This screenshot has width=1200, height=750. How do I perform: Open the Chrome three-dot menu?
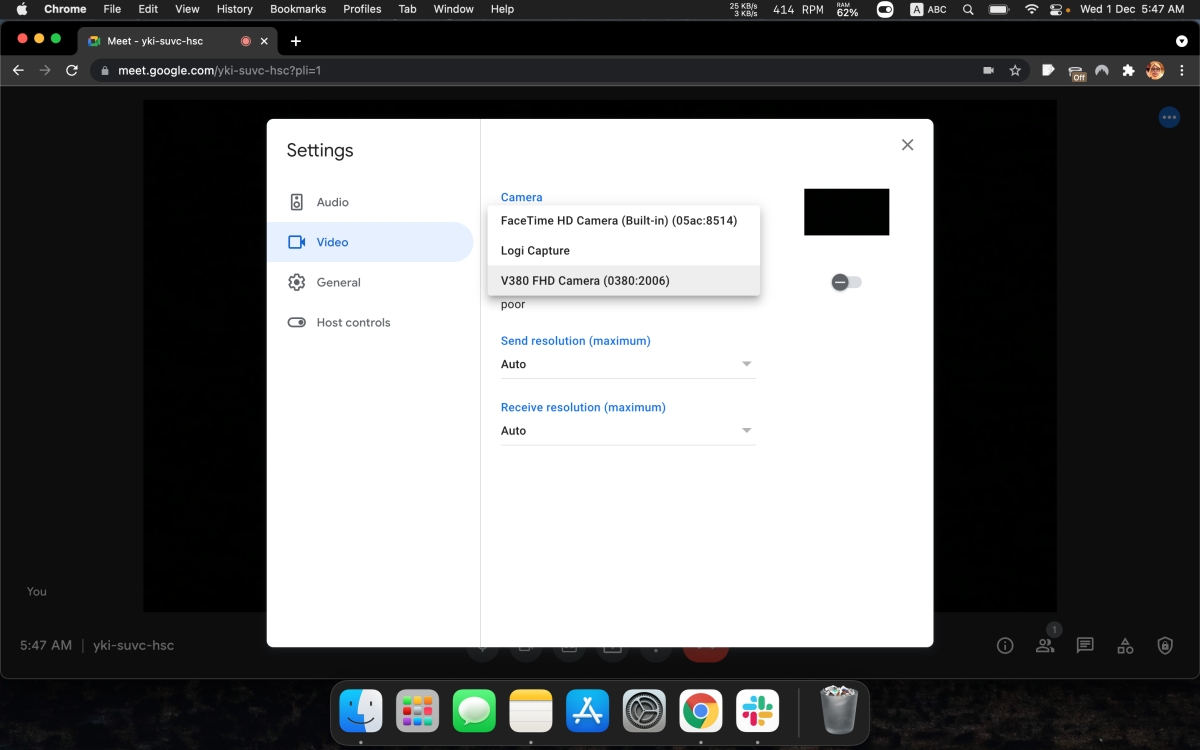pyautogui.click(x=1182, y=70)
